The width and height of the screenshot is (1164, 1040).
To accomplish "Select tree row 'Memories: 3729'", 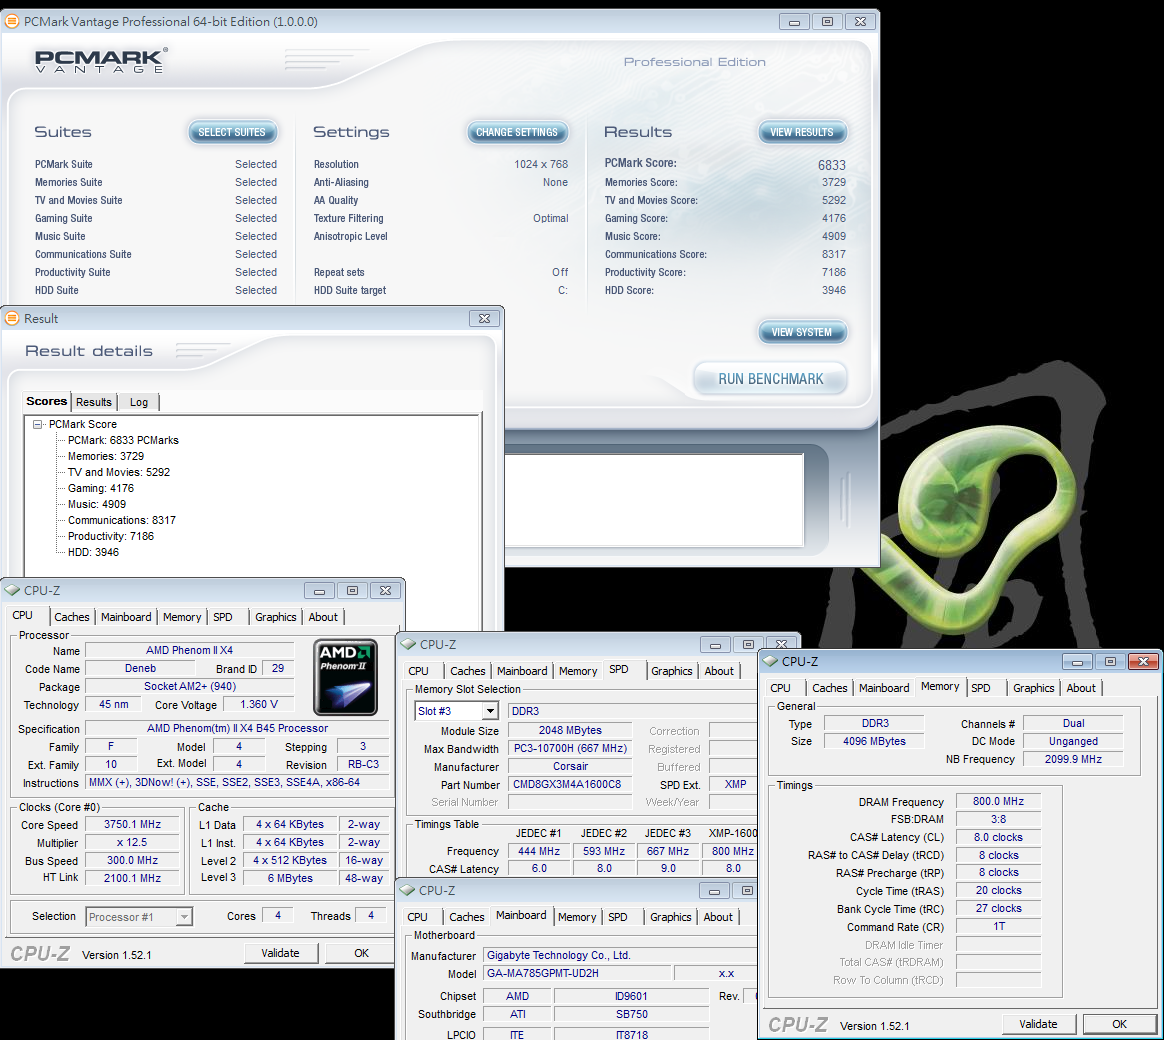I will pyautogui.click(x=106, y=457).
